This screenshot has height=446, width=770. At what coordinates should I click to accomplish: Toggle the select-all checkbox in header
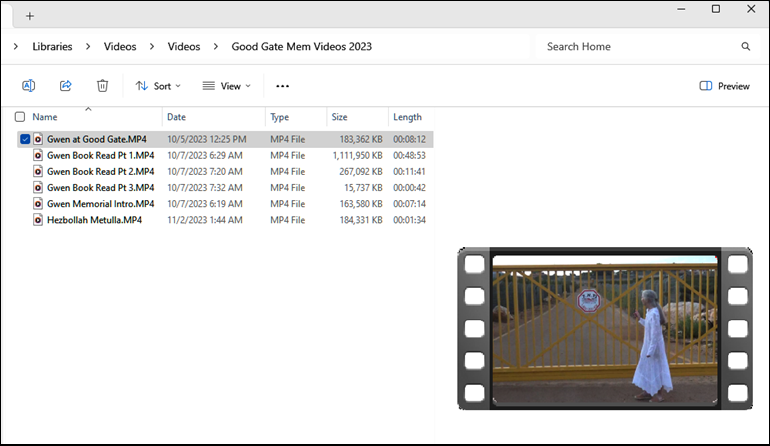tap(20, 117)
